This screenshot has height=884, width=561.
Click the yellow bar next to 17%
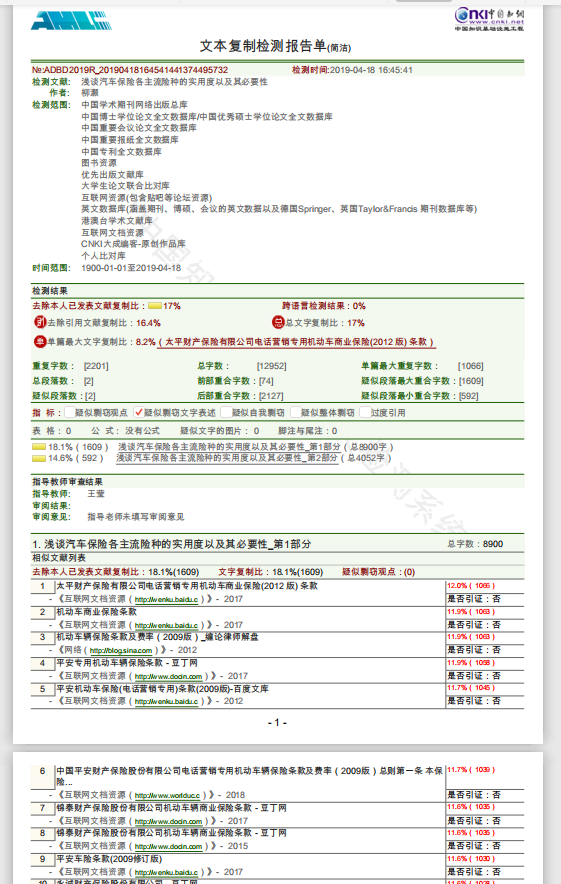[155, 306]
